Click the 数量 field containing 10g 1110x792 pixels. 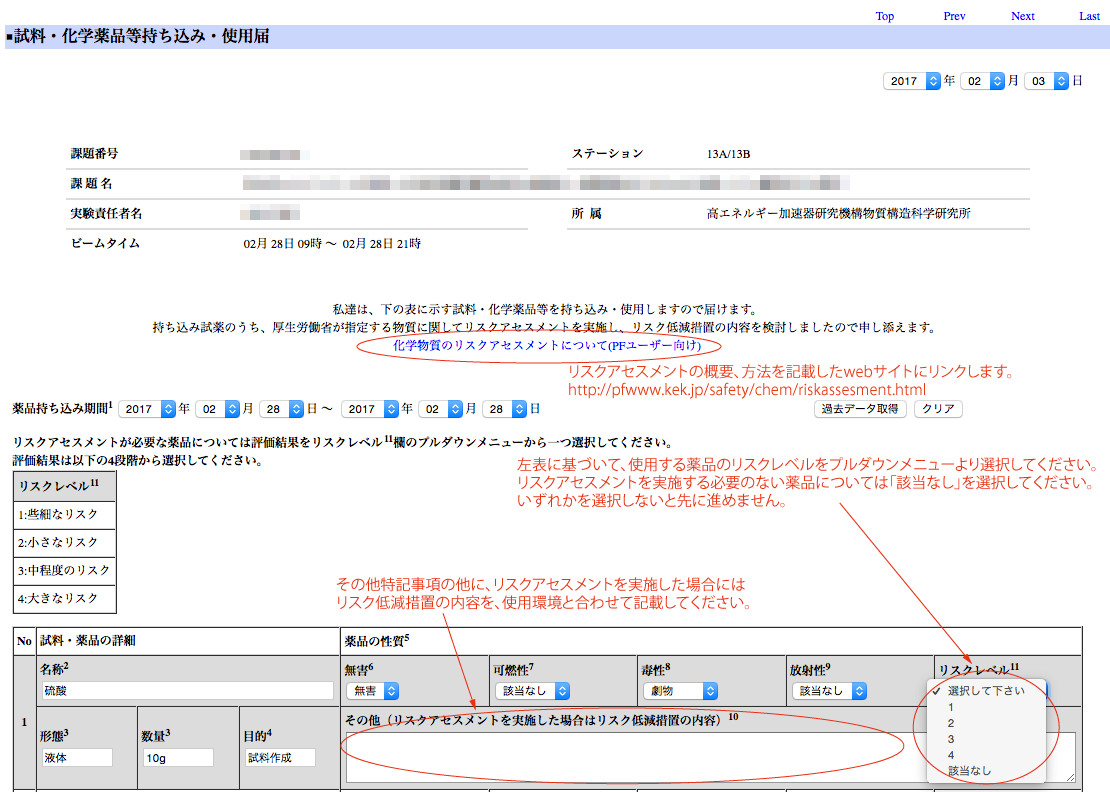coord(178,757)
